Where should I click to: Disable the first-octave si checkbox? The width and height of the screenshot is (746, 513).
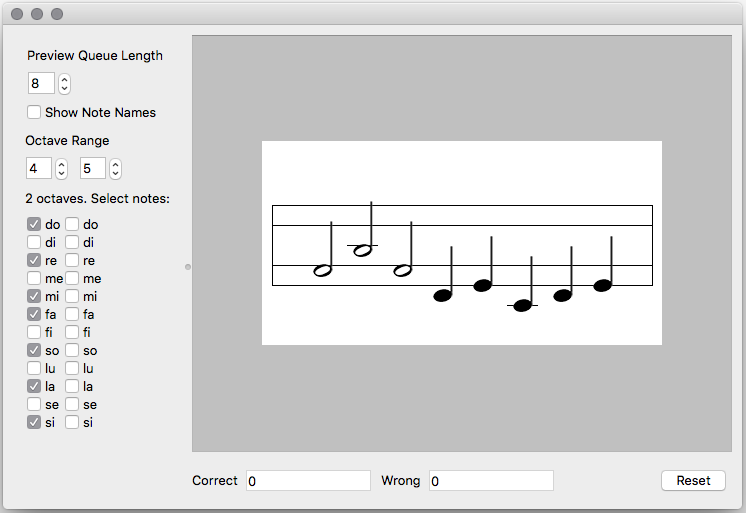pyautogui.click(x=34, y=422)
